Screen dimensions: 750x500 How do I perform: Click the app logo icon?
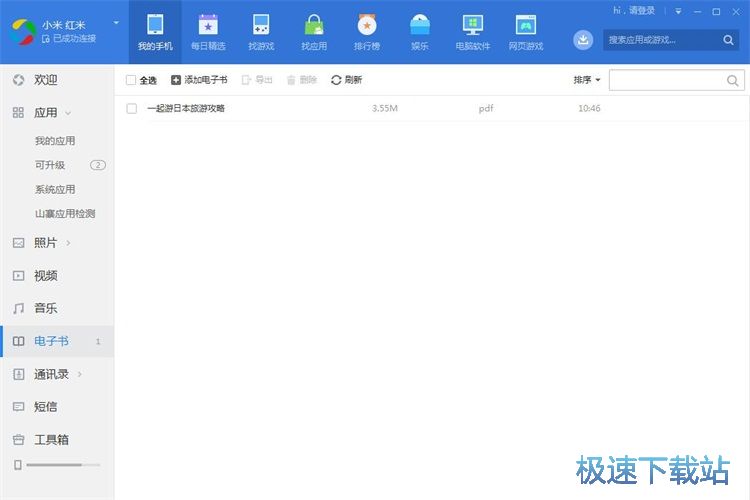(24, 32)
